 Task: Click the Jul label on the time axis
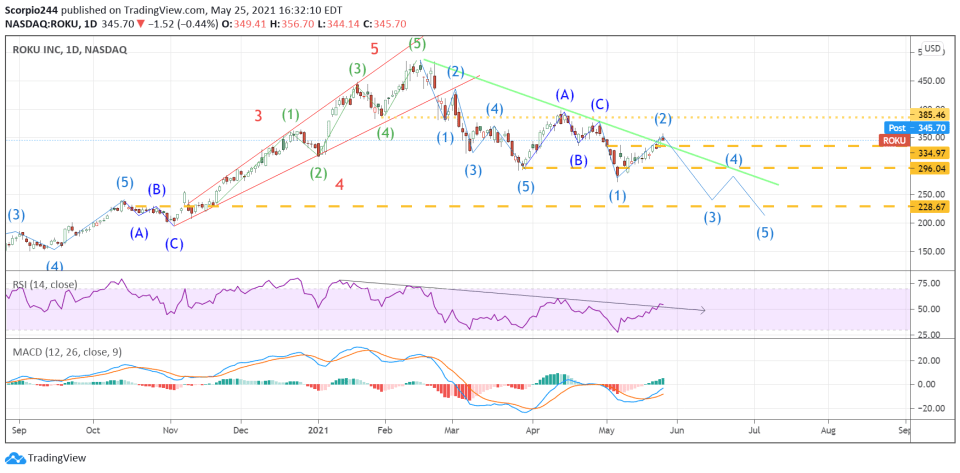point(754,431)
